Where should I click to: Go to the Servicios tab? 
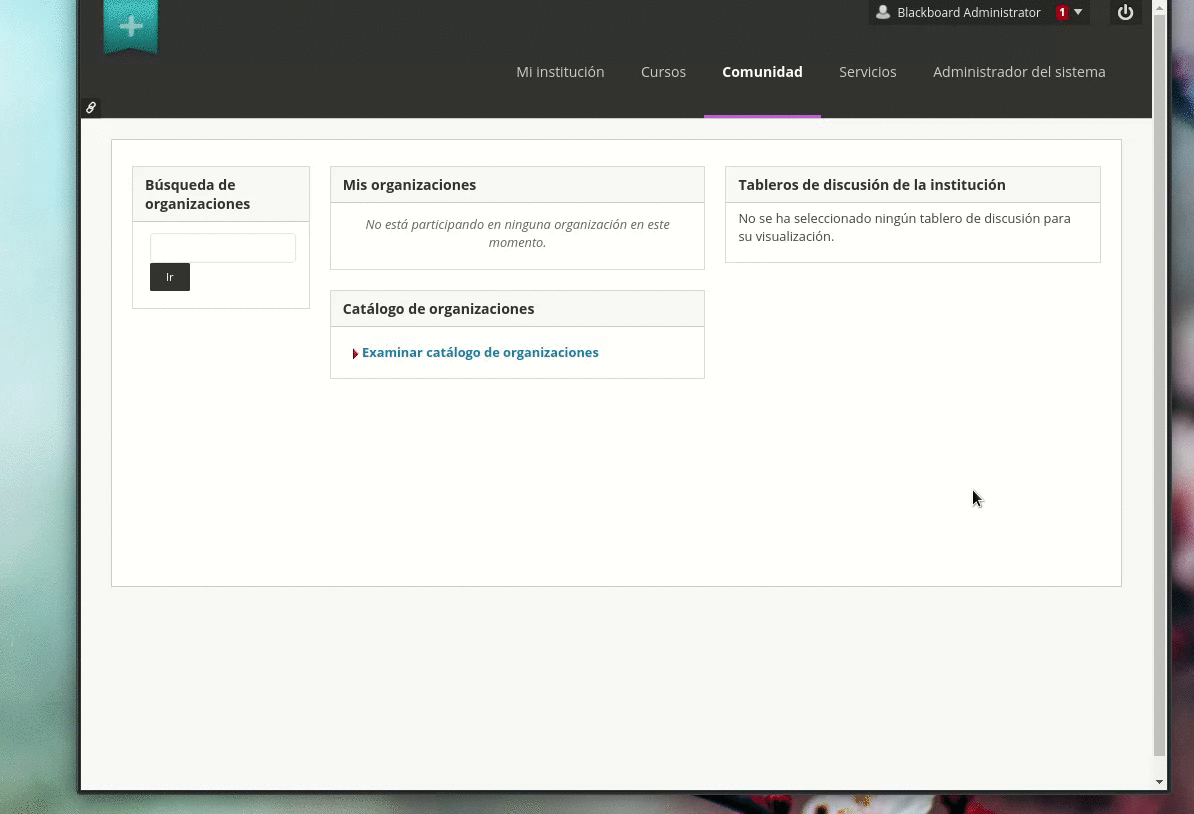point(867,72)
